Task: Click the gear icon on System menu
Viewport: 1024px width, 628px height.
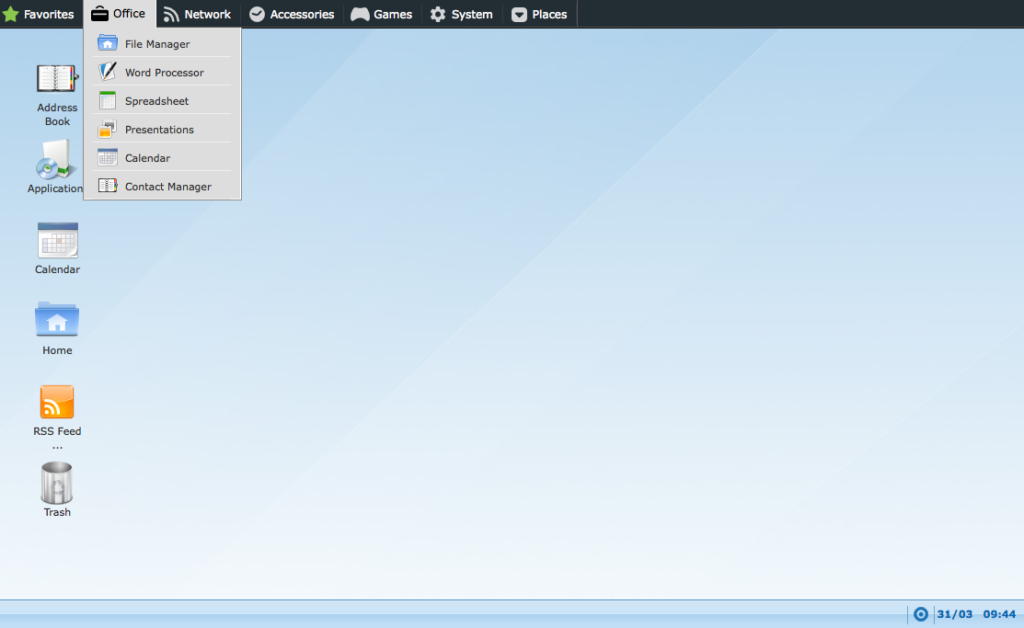Action: click(438, 14)
